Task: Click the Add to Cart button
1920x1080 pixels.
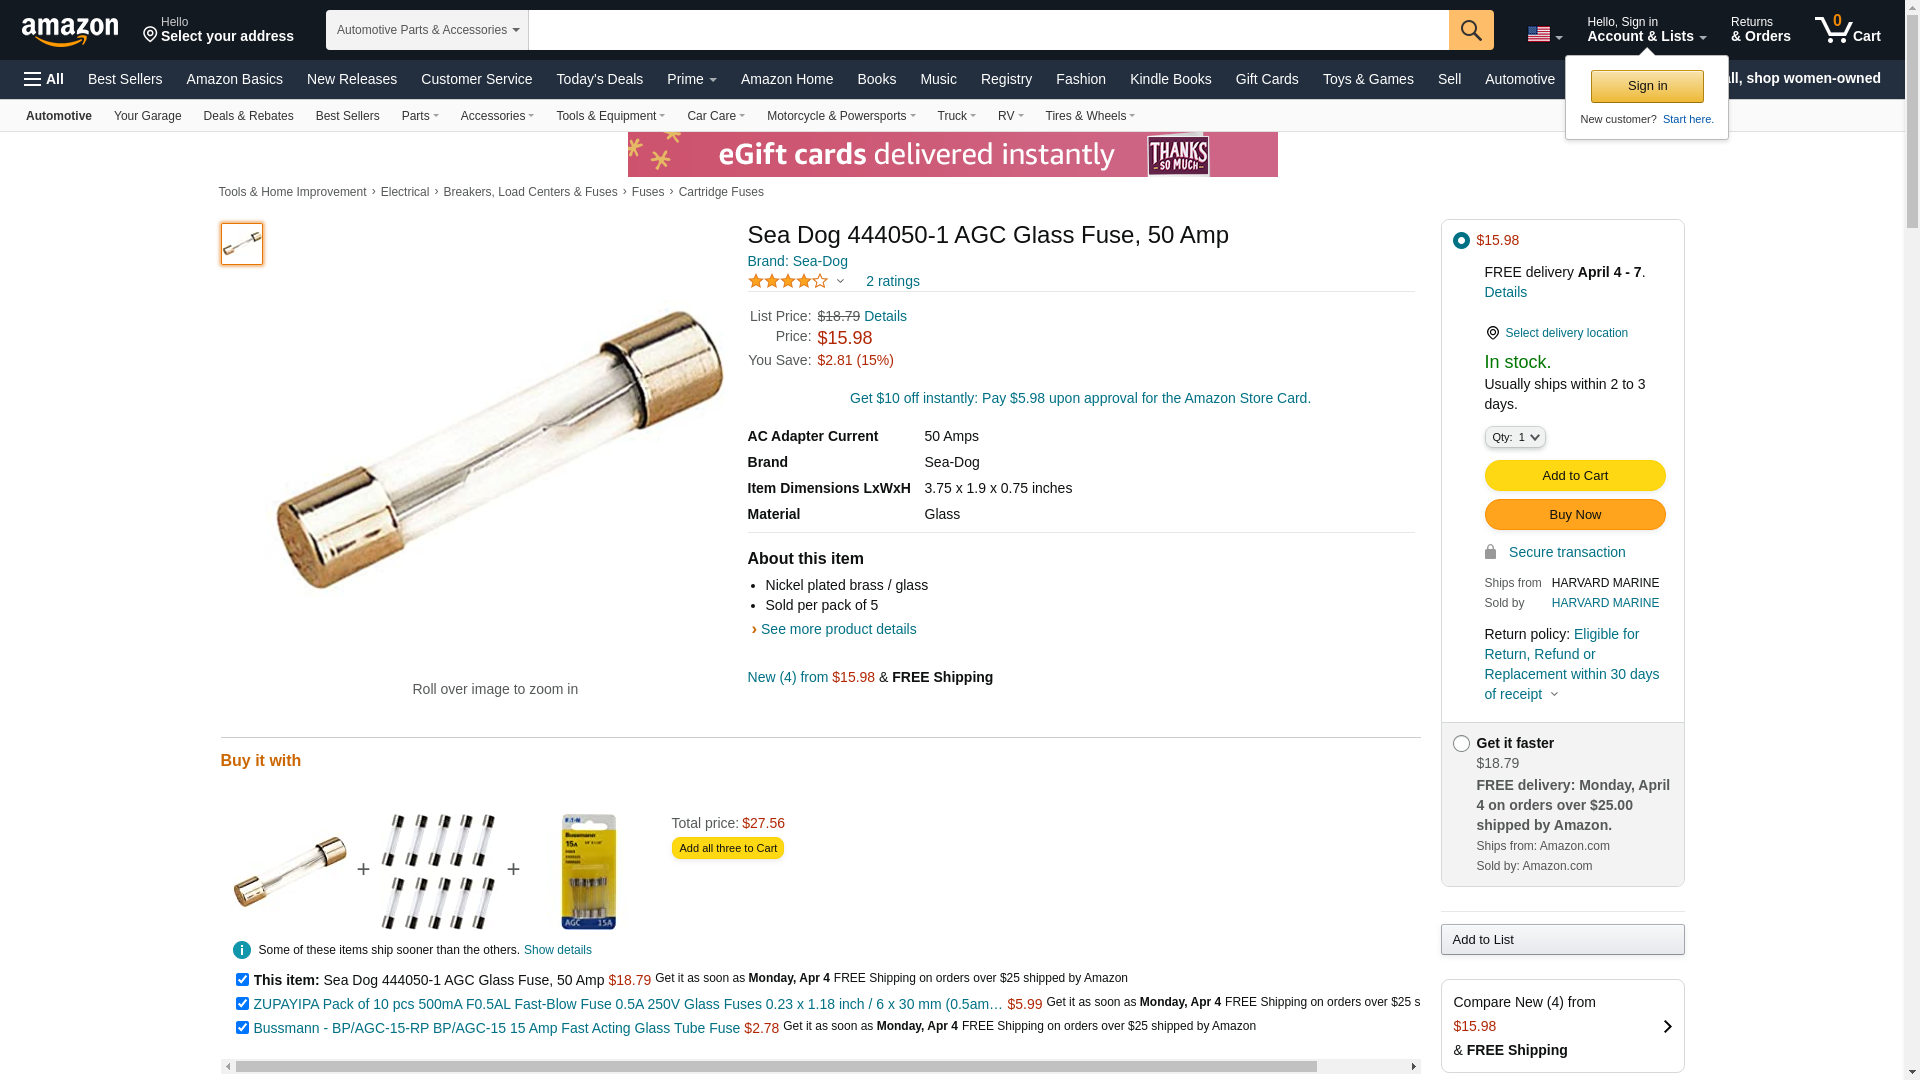Action: point(1574,476)
